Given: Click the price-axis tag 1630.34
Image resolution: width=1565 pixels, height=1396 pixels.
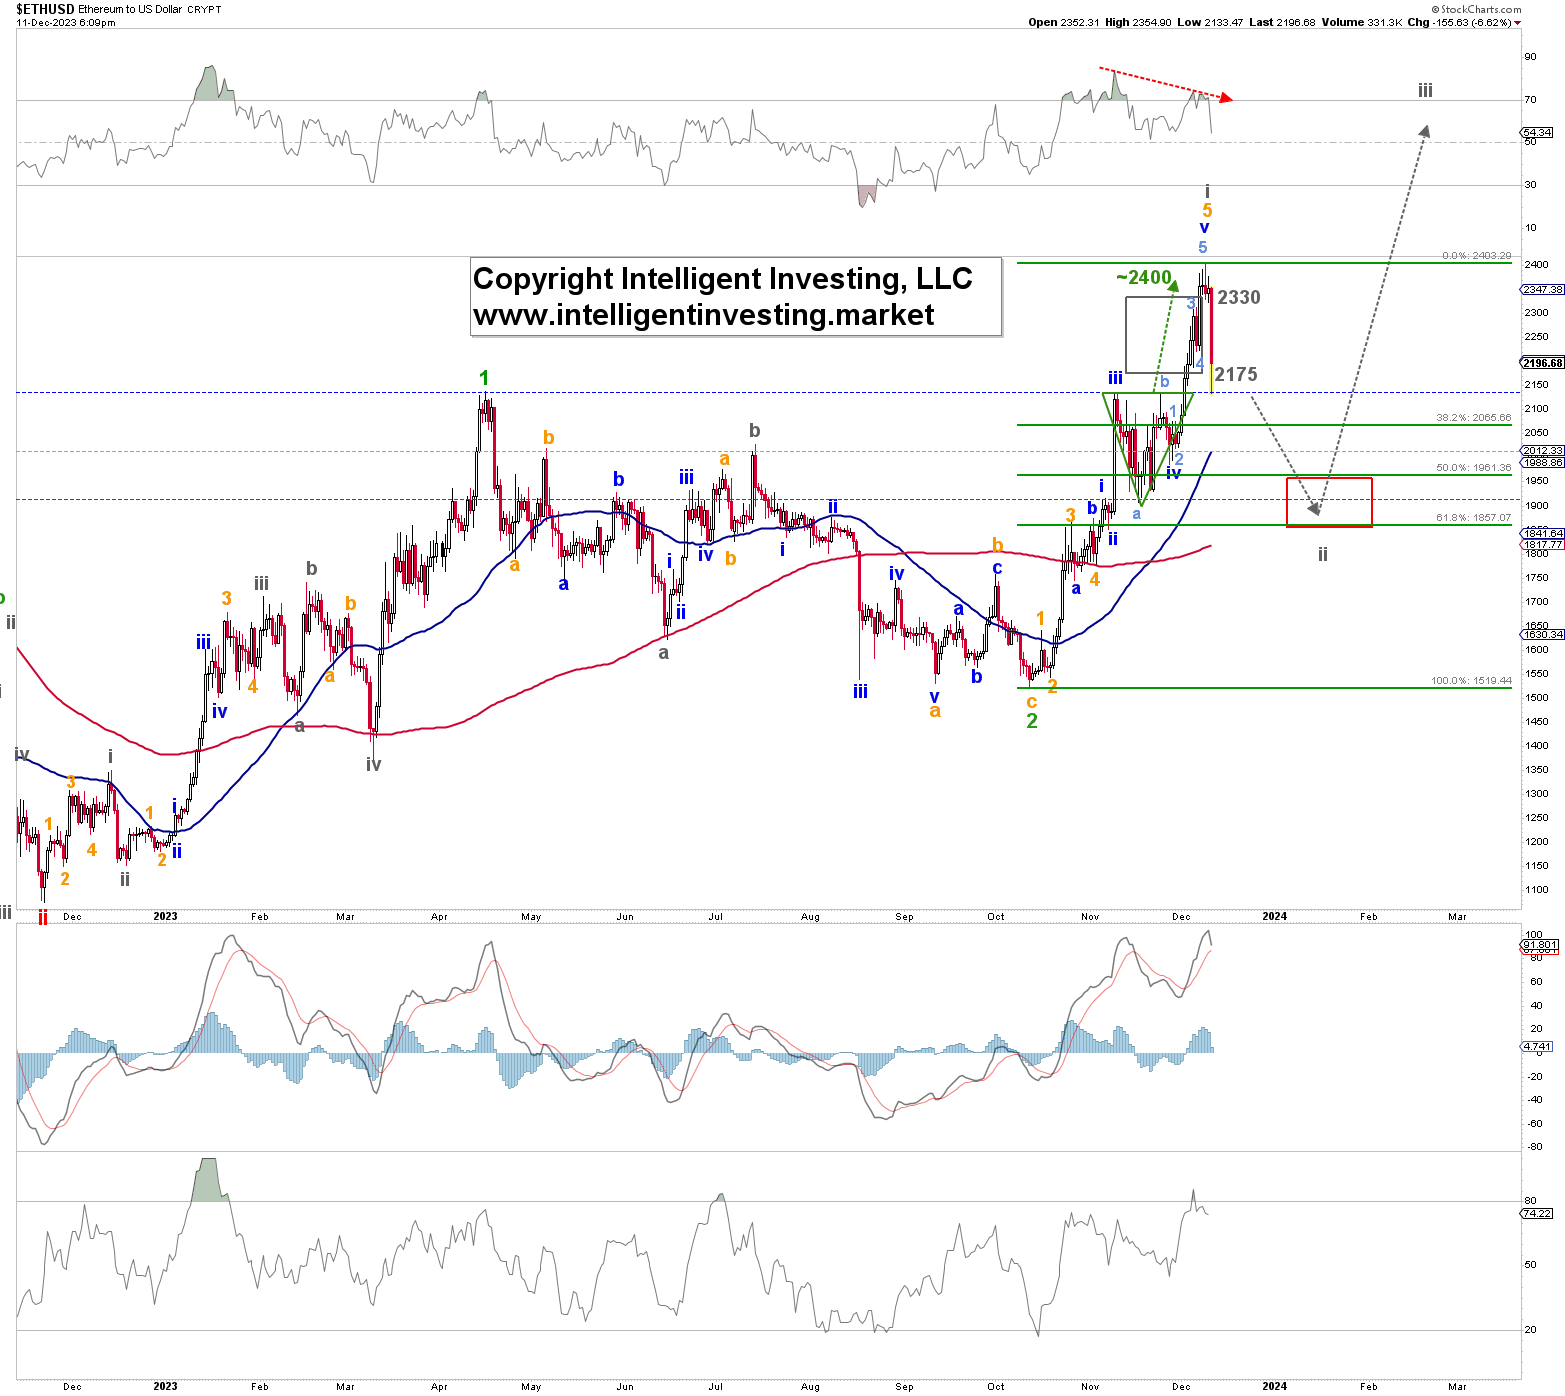Looking at the screenshot, I should (1543, 634).
